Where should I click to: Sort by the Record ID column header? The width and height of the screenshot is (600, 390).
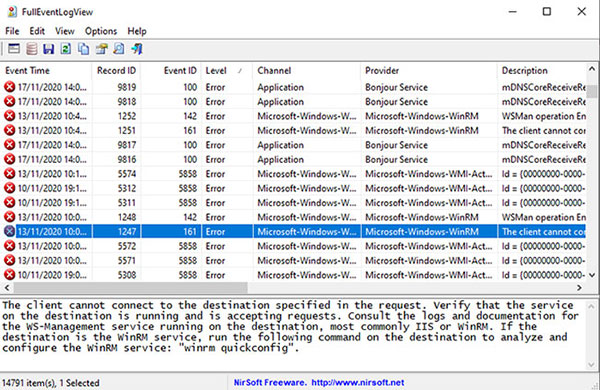[x=116, y=70]
